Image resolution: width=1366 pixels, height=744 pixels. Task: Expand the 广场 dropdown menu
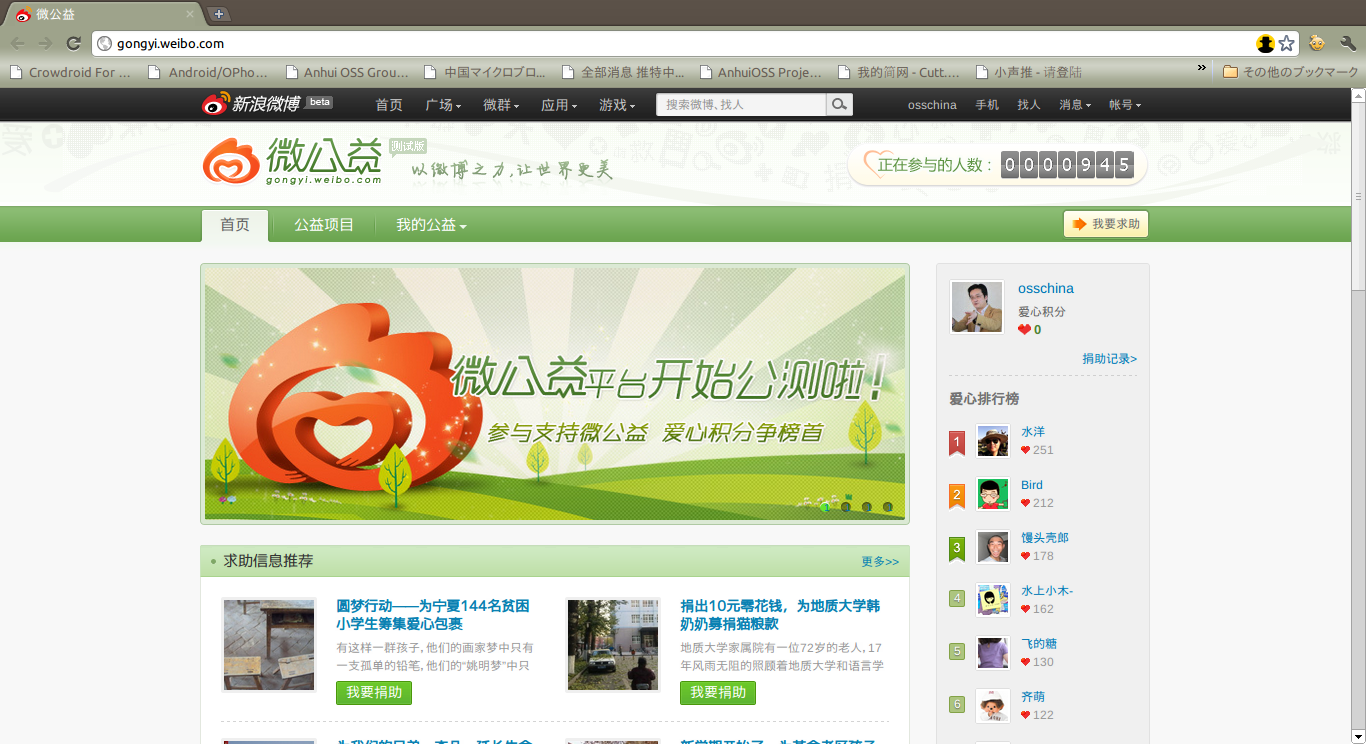point(443,105)
